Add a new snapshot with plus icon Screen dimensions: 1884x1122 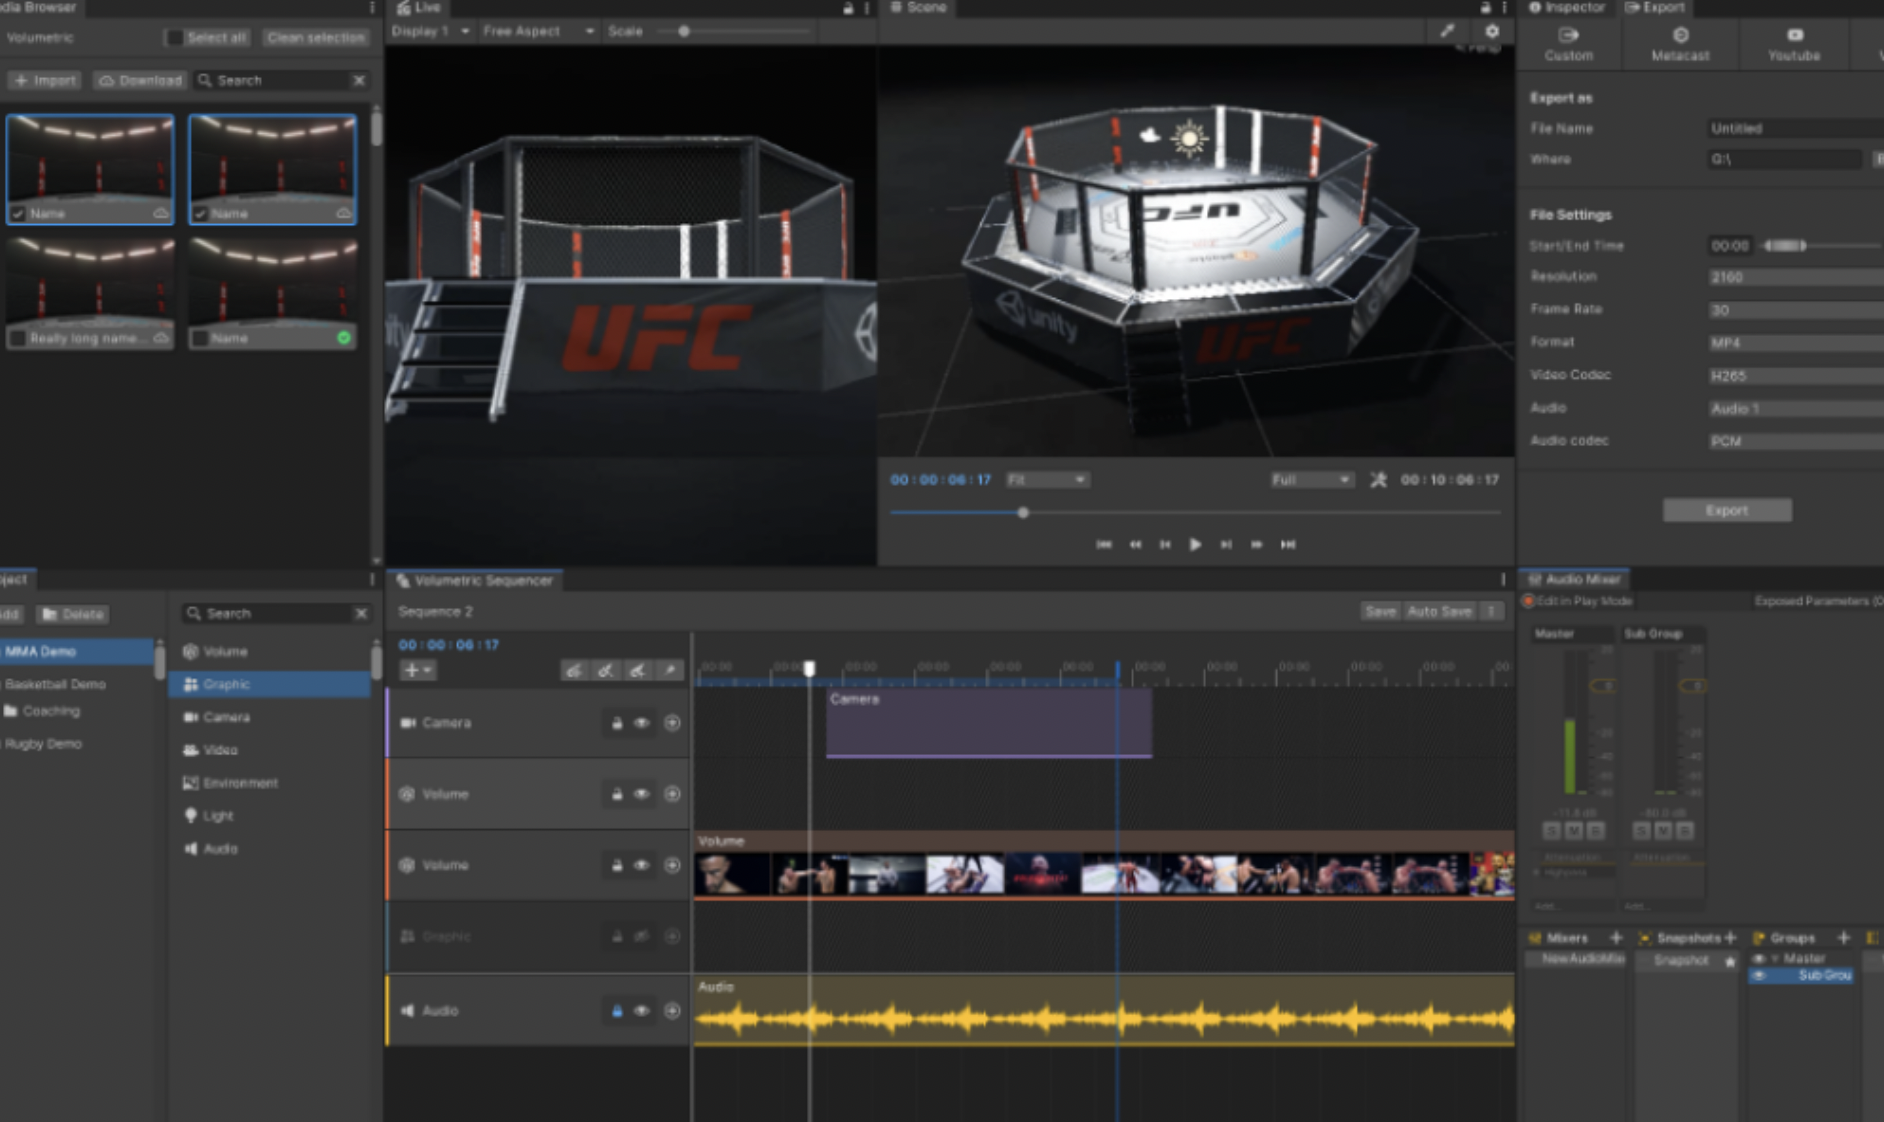pos(1730,937)
